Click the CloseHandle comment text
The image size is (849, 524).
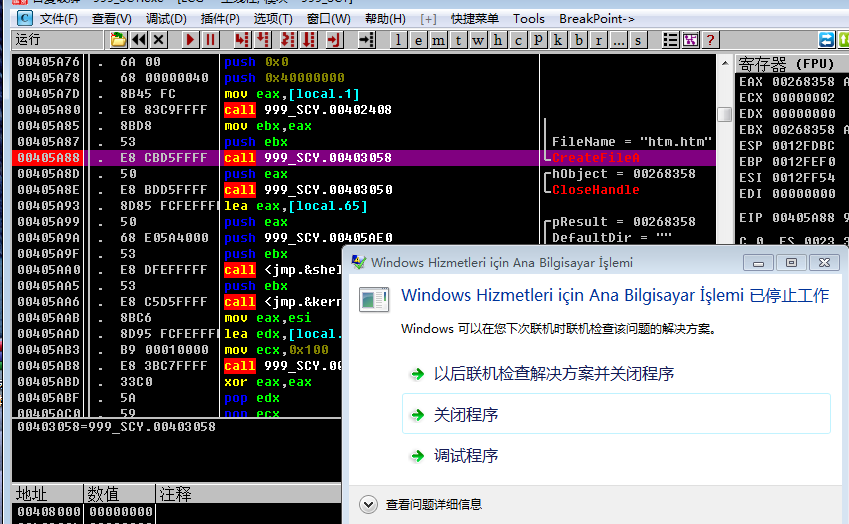click(596, 190)
